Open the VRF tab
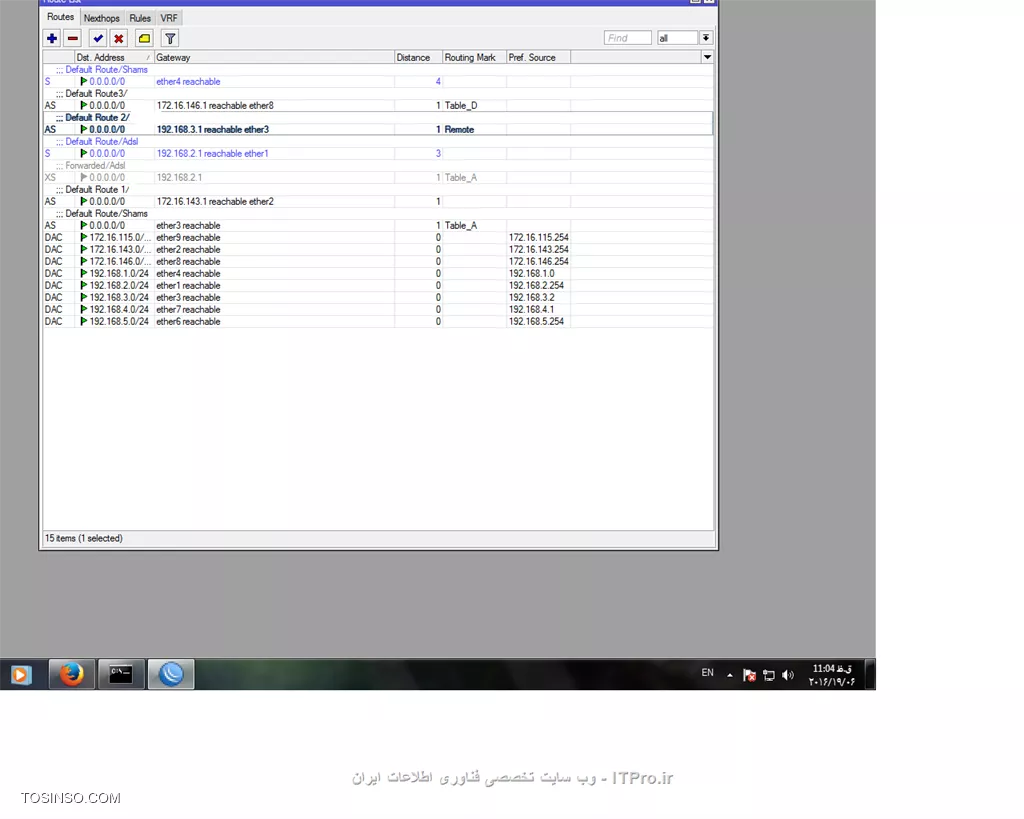Image resolution: width=1024 pixels, height=819 pixels. click(x=169, y=18)
